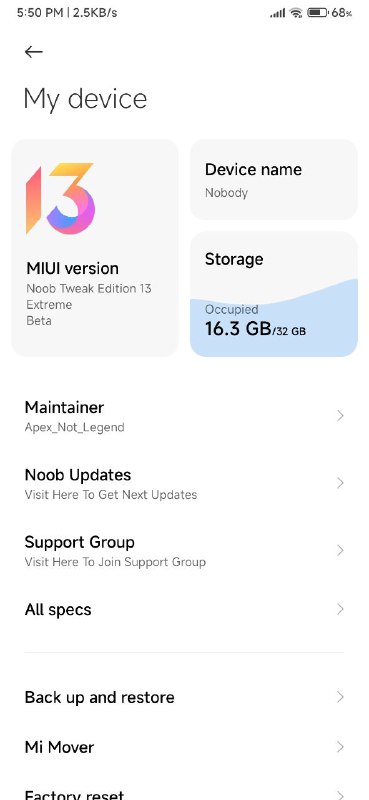Open the Storage usage card
Viewport: 369px width, 800px height.
[x=274, y=294]
